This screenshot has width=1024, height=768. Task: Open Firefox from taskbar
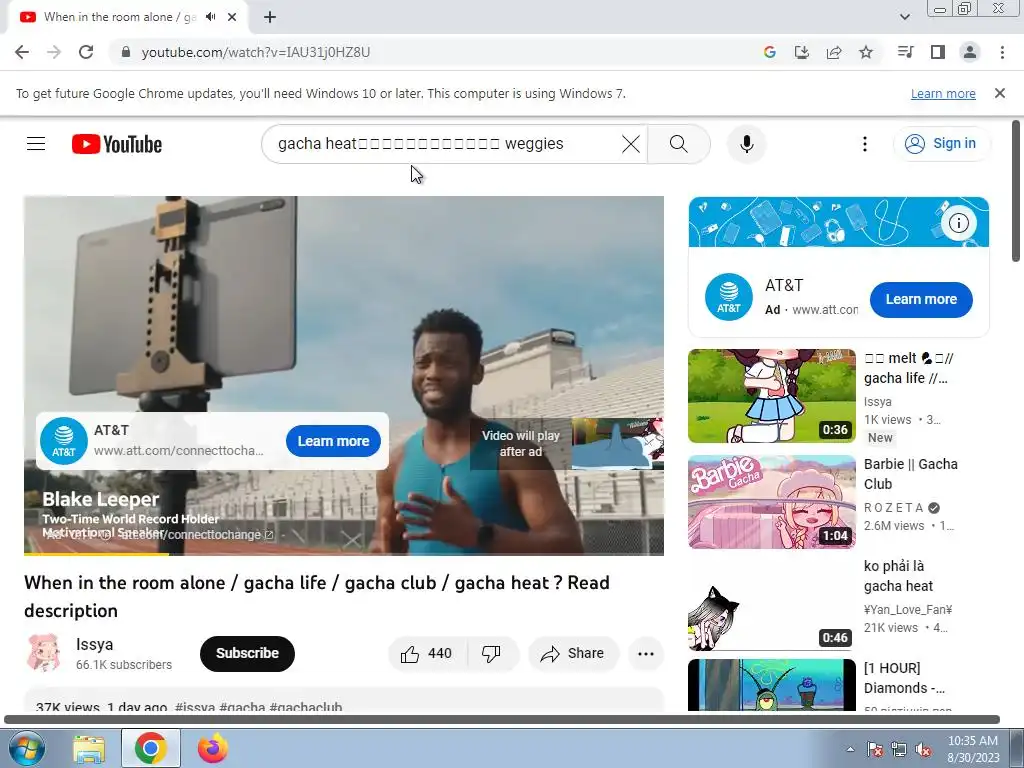click(212, 748)
